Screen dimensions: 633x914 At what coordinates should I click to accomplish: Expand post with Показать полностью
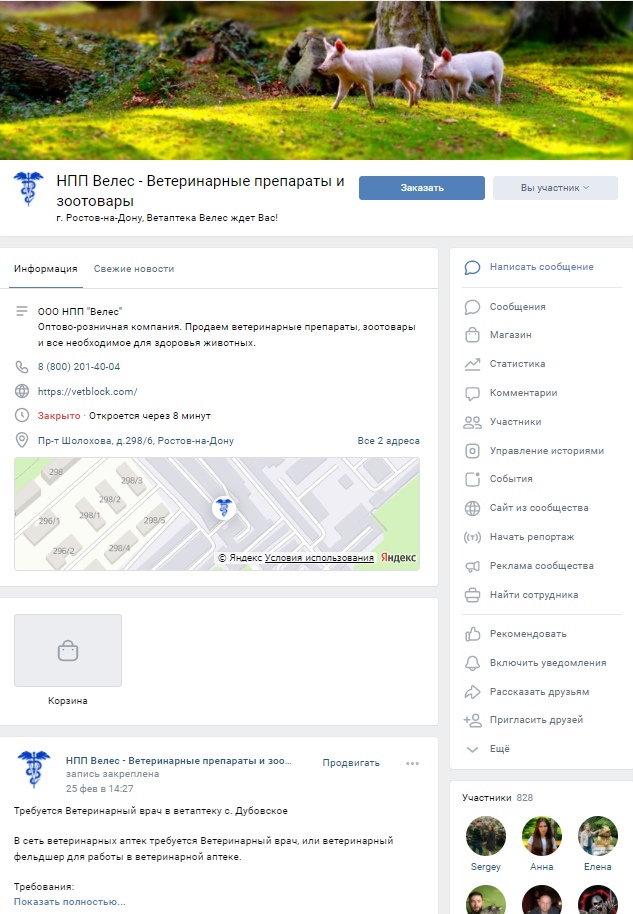(x=69, y=901)
